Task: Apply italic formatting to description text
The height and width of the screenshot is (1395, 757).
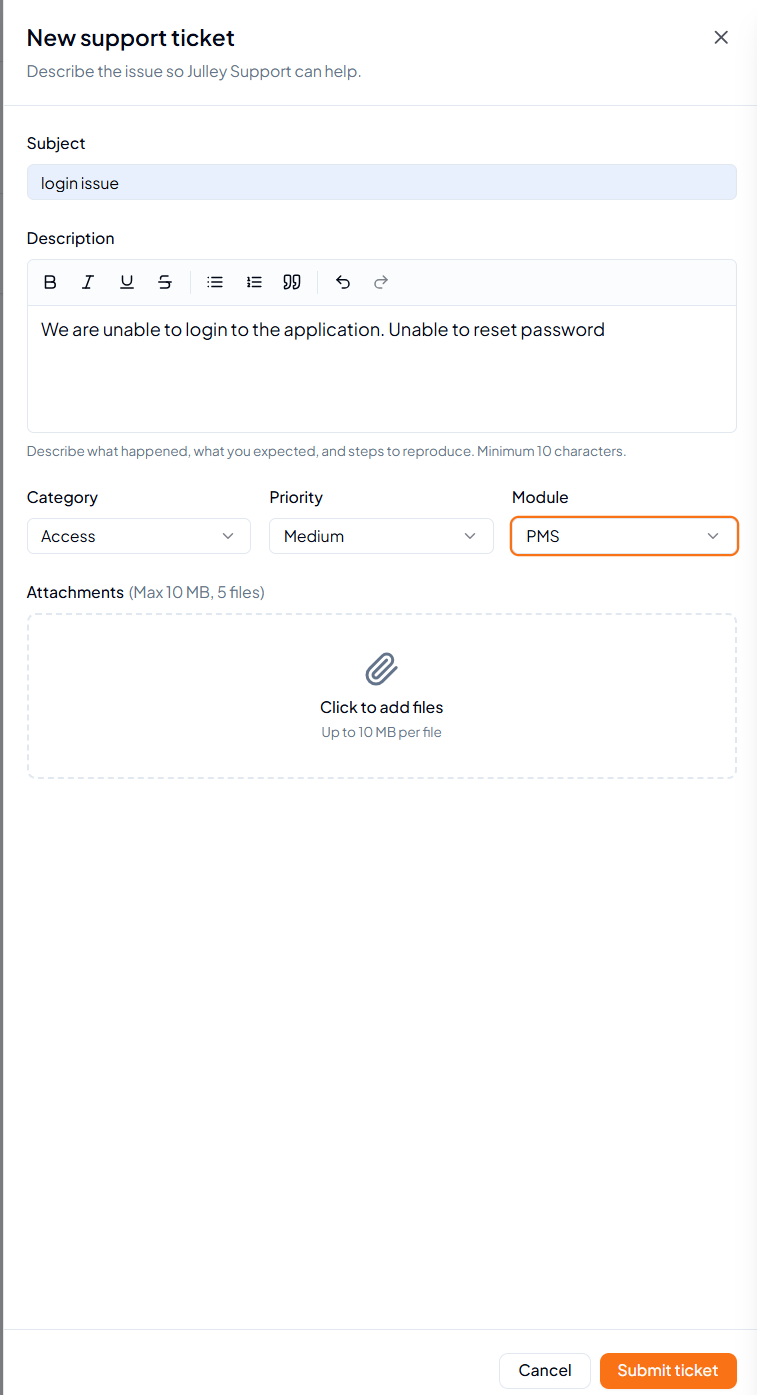Action: [88, 282]
